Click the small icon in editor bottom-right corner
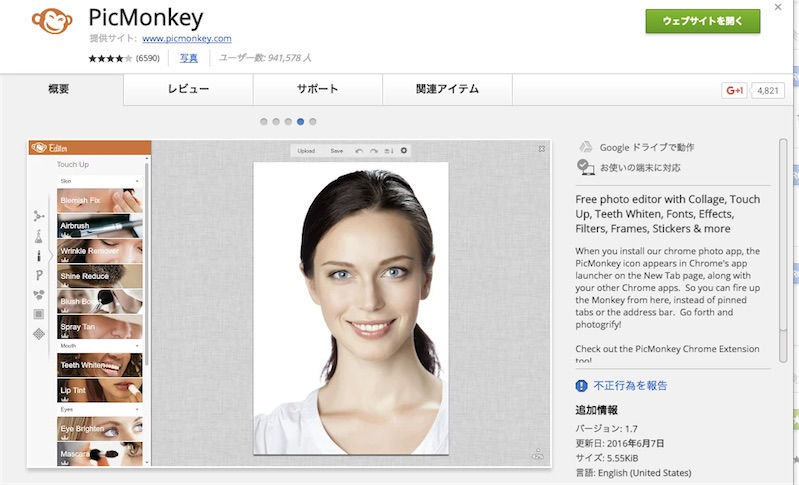Screen dimensions: 799x485 coord(538,454)
